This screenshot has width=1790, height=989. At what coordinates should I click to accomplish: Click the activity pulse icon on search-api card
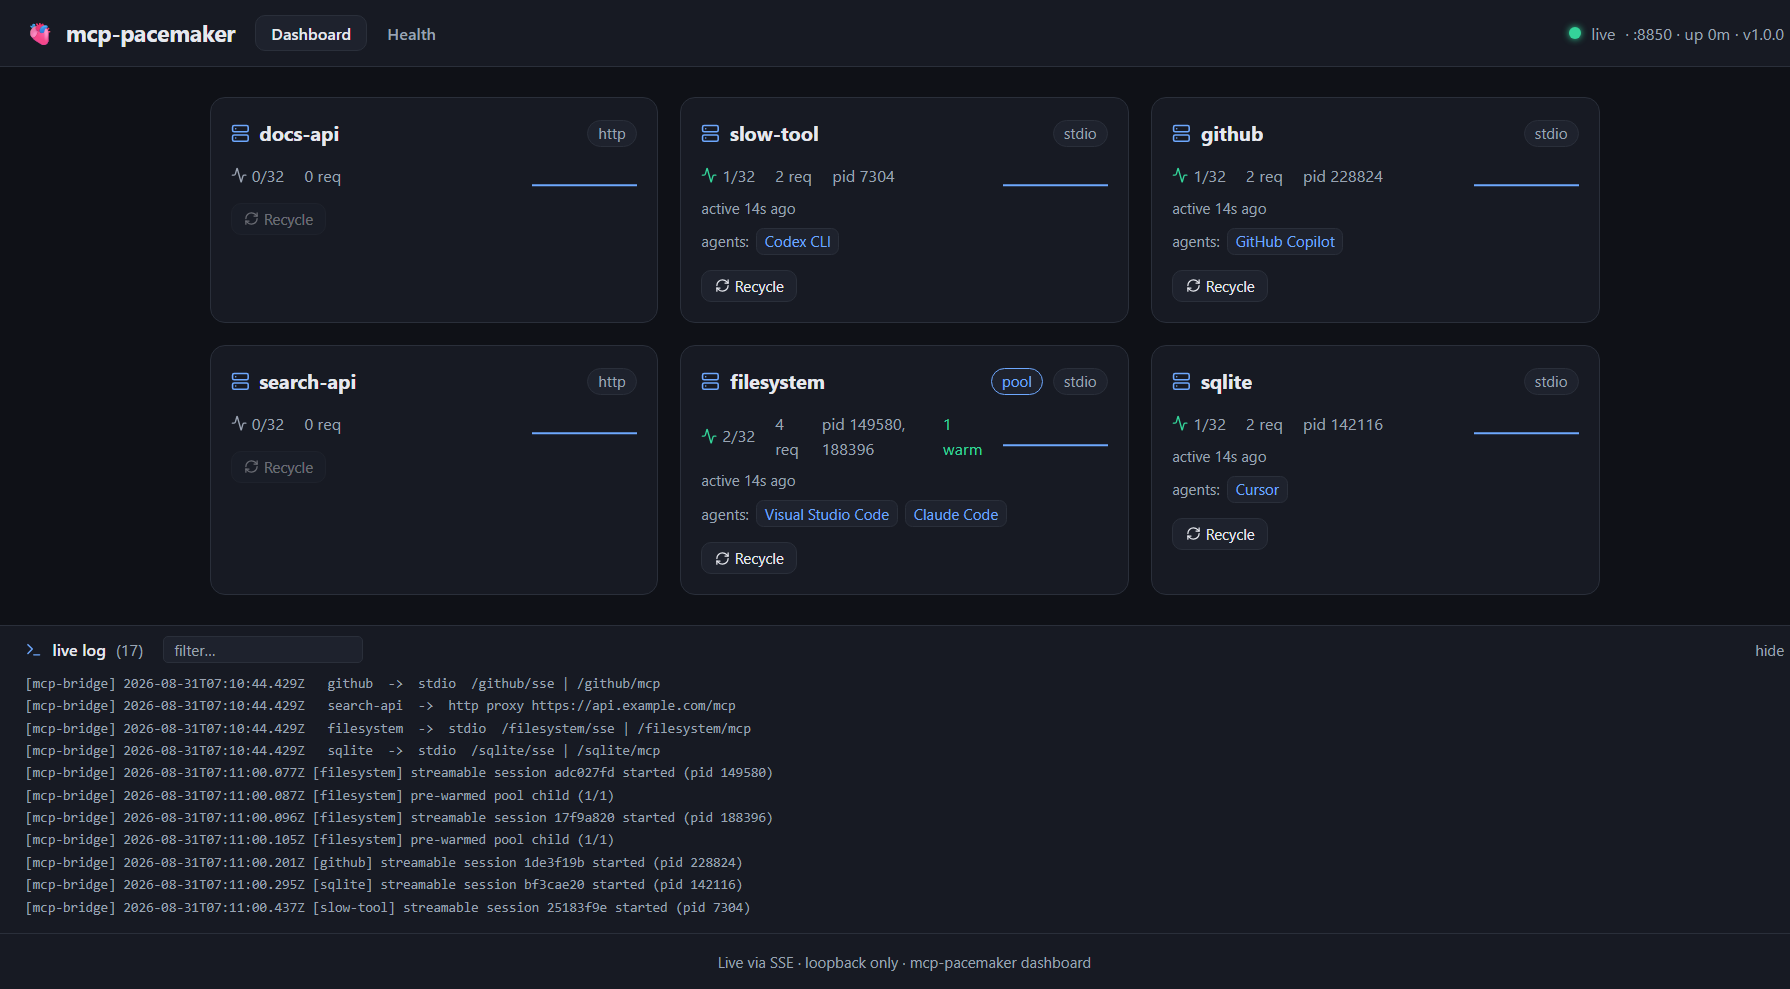239,424
